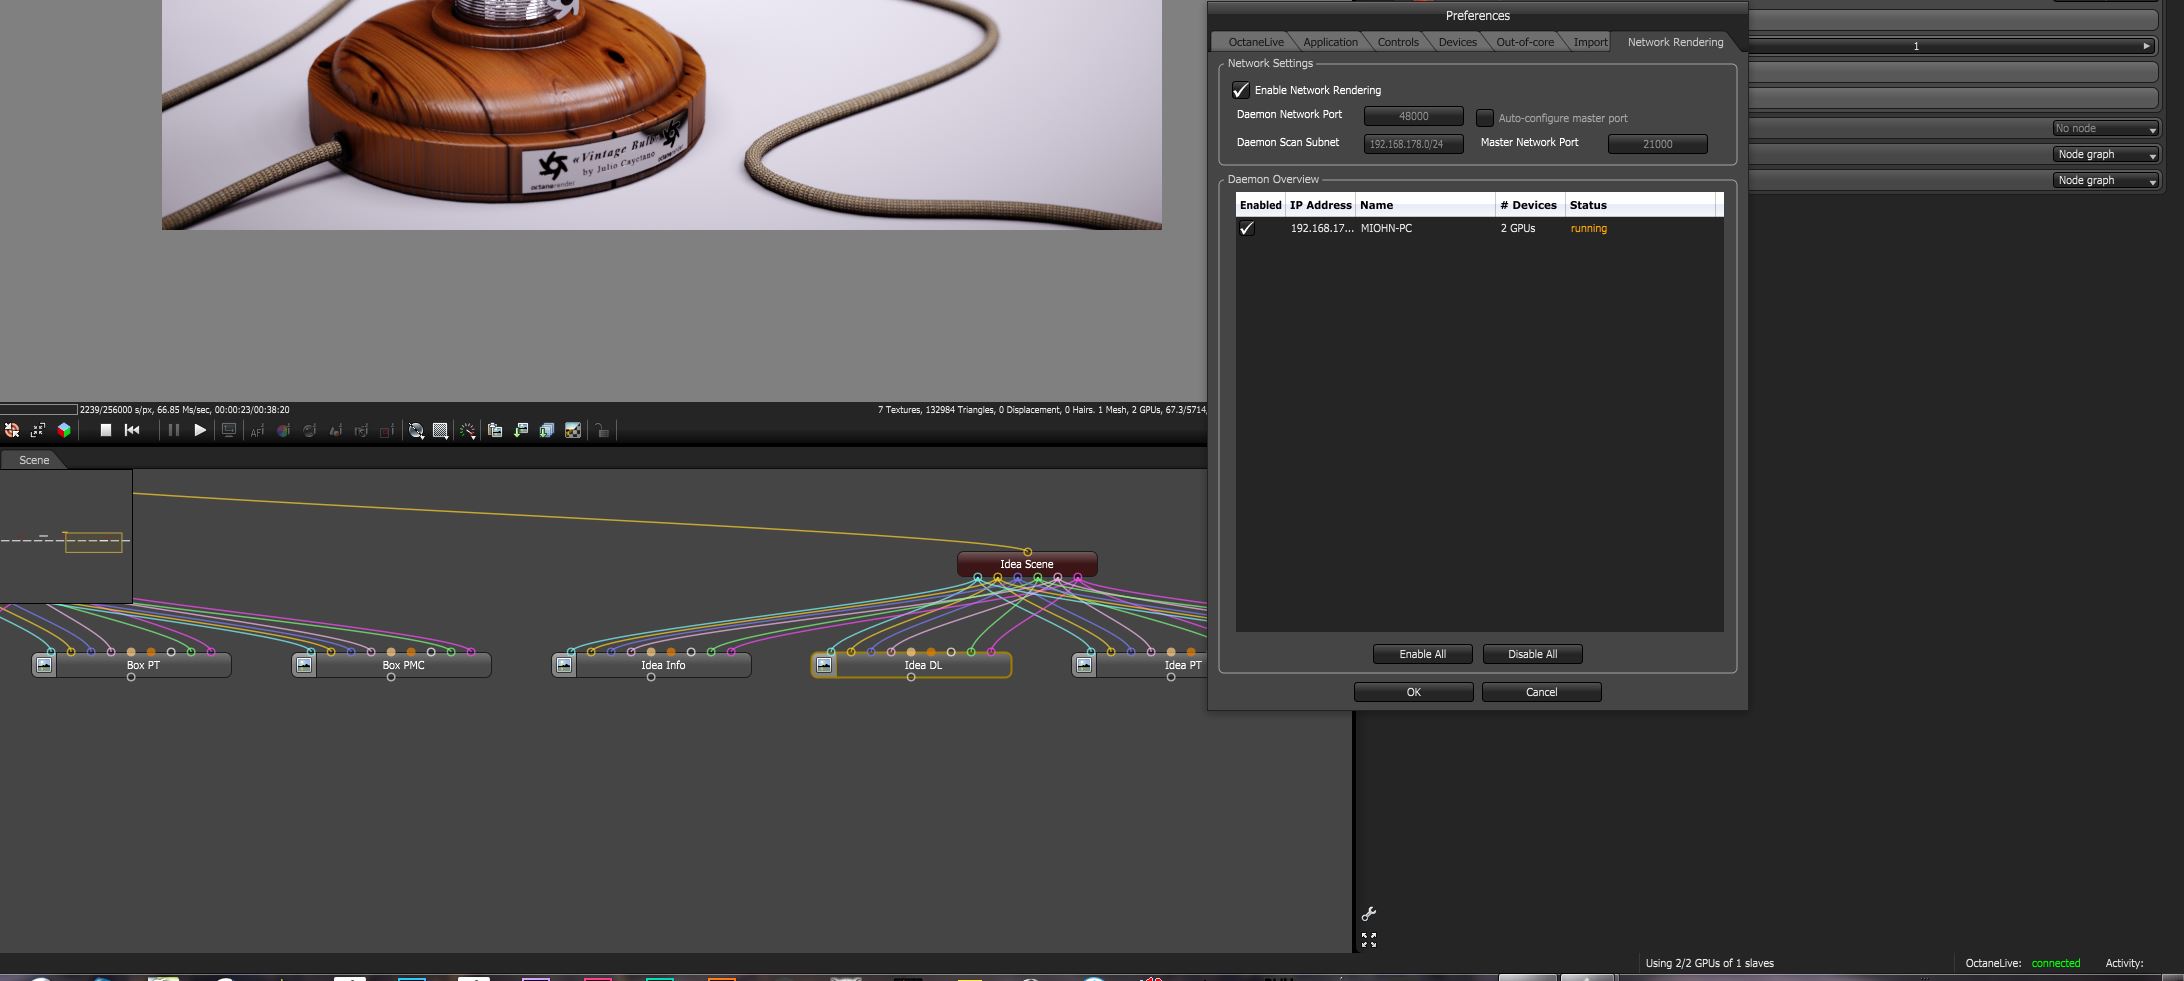
Task: Sort daemons by the Status column header
Action: [1640, 205]
